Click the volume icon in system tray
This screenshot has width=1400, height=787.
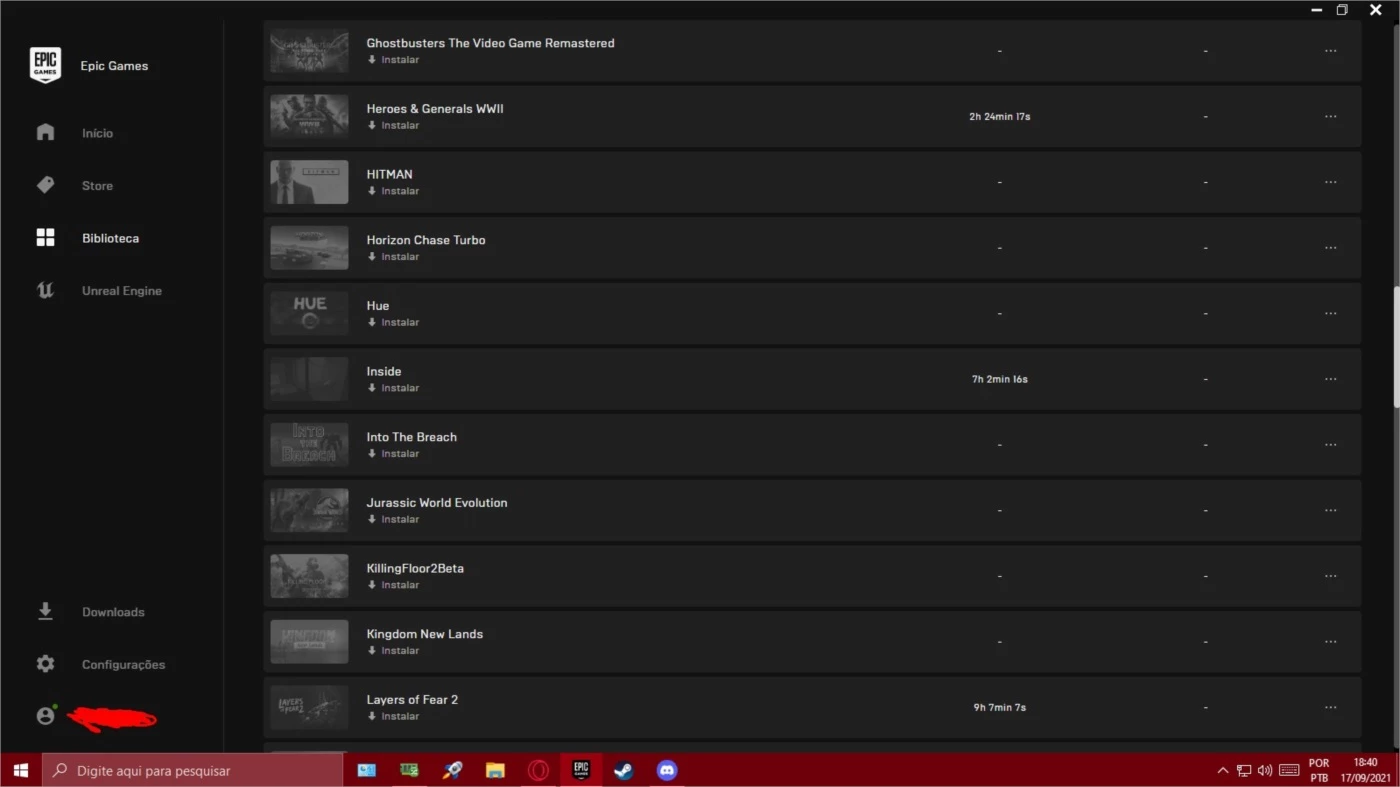pyautogui.click(x=1265, y=770)
